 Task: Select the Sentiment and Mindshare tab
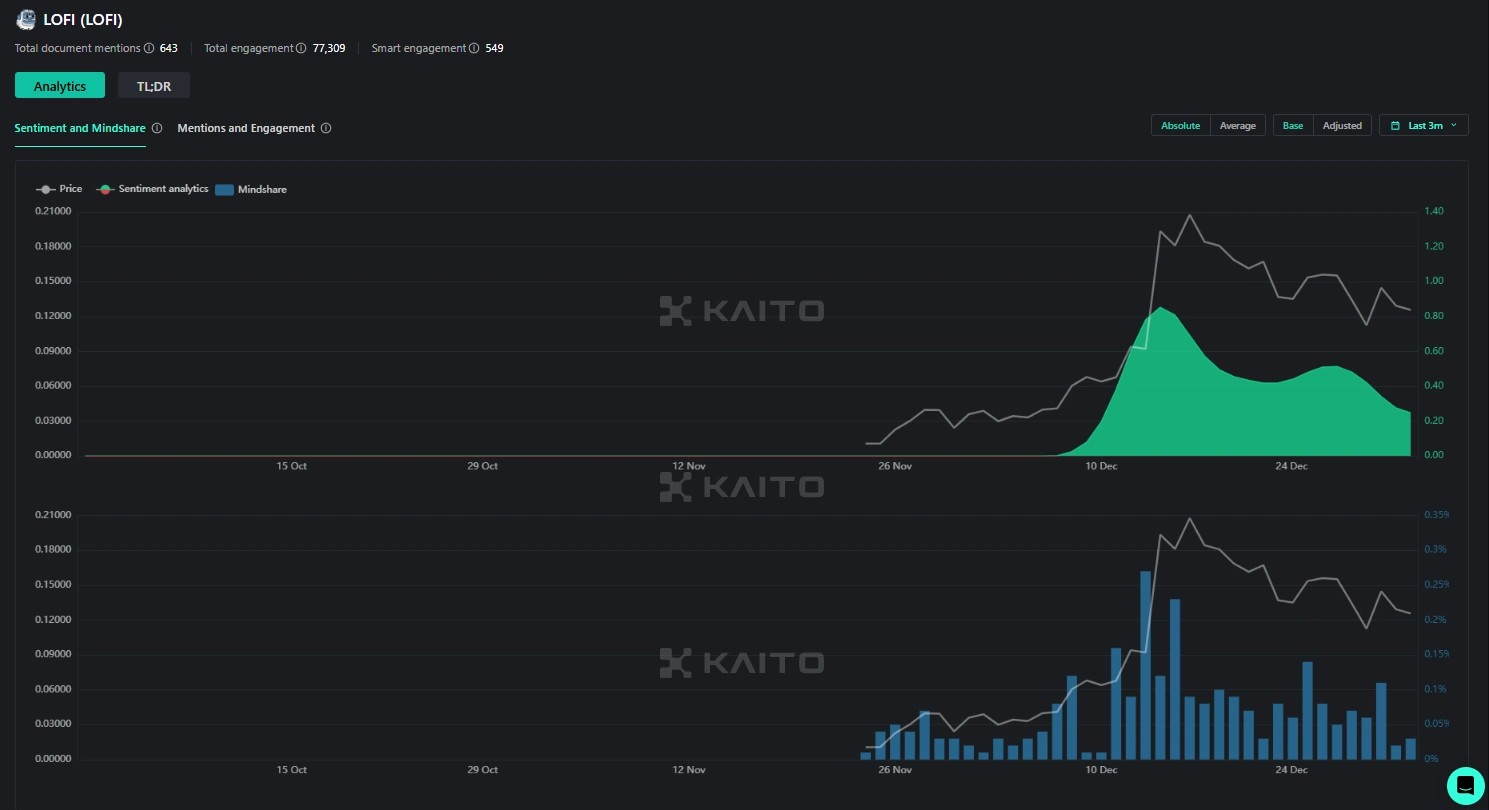tap(80, 128)
